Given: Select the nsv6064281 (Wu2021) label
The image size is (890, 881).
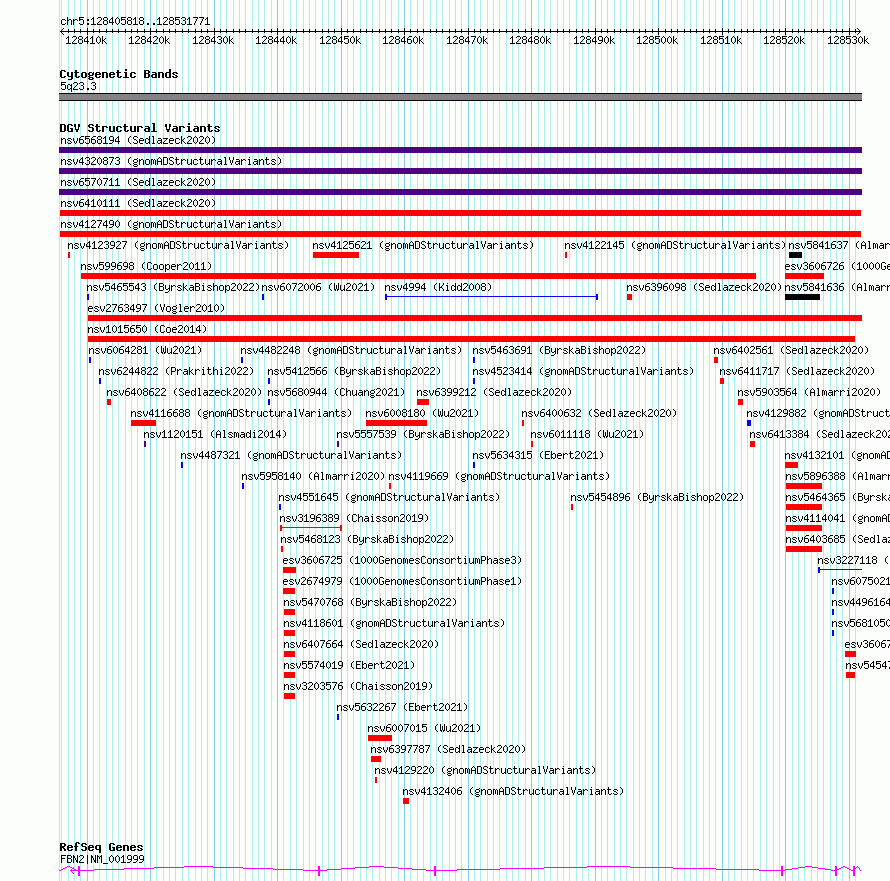Looking at the screenshot, I should pyautogui.click(x=145, y=350).
